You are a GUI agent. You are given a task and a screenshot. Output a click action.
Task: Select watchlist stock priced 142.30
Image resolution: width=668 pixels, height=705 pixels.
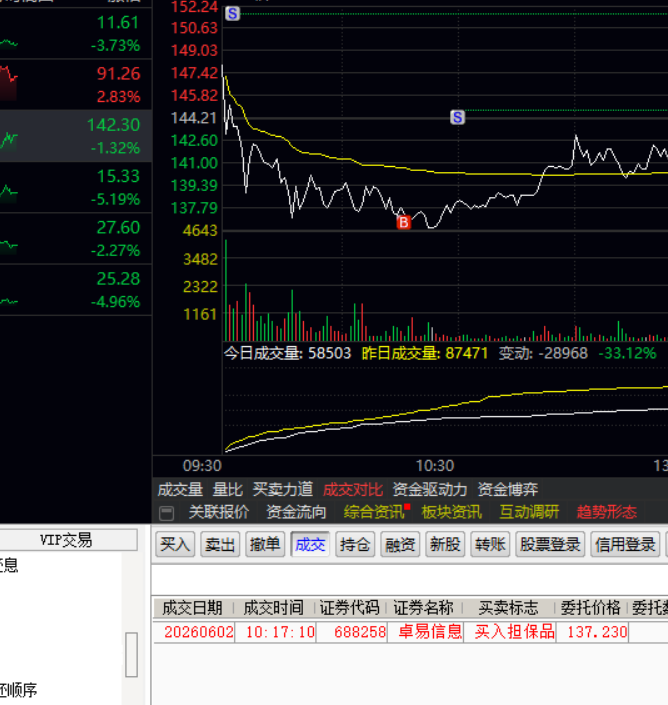76,135
